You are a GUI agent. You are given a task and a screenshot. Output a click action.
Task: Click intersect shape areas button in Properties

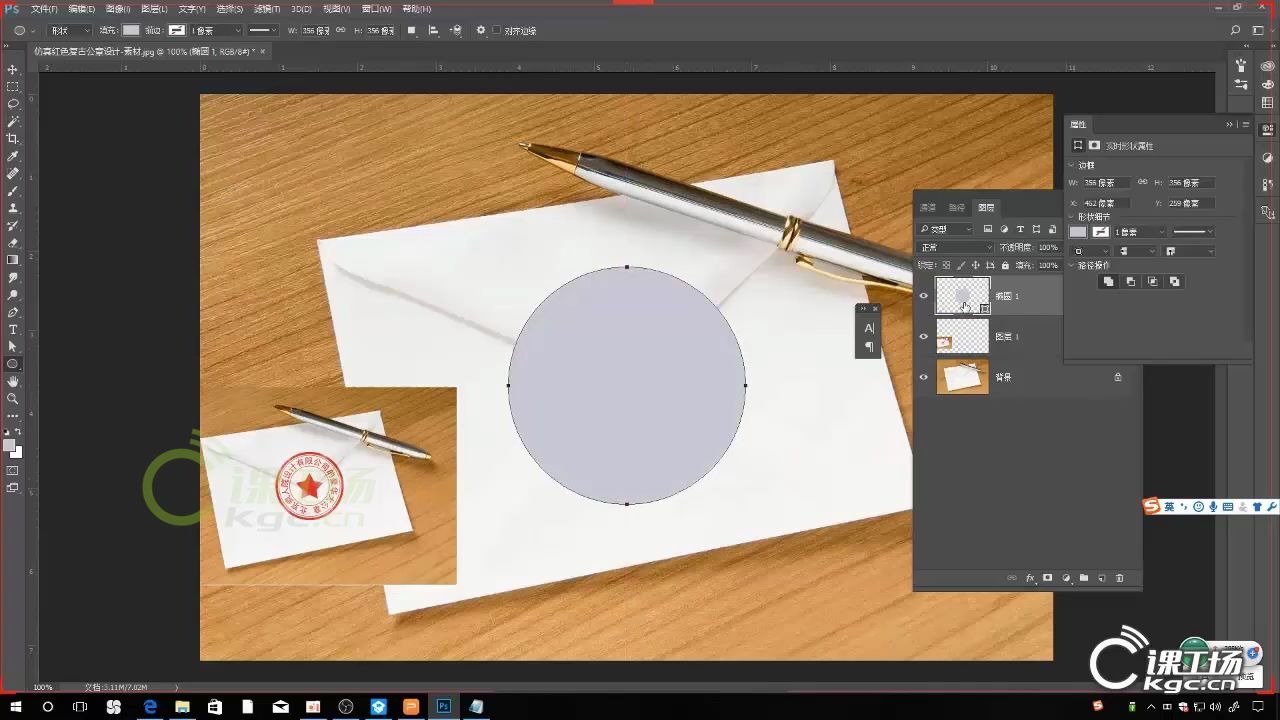[1152, 282]
